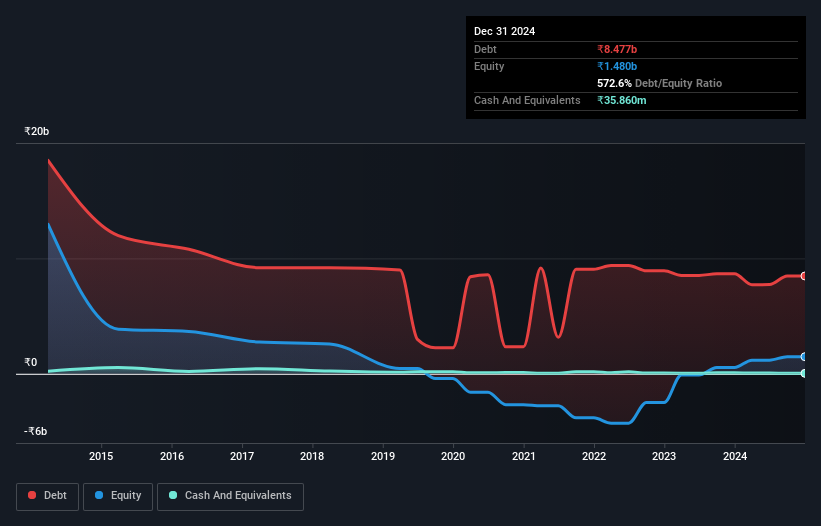This screenshot has width=821, height=526.
Task: Click the ₹35.860m cash value
Action: (x=622, y=100)
